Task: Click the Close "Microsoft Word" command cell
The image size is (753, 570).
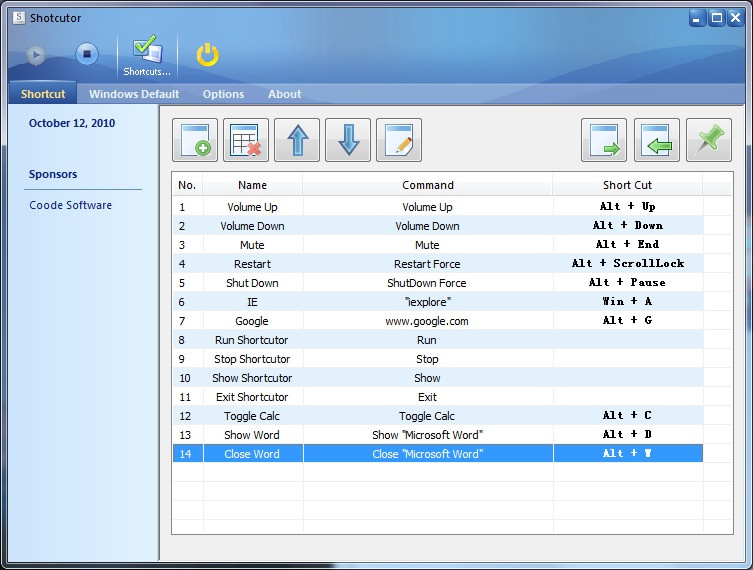Action: [428, 454]
